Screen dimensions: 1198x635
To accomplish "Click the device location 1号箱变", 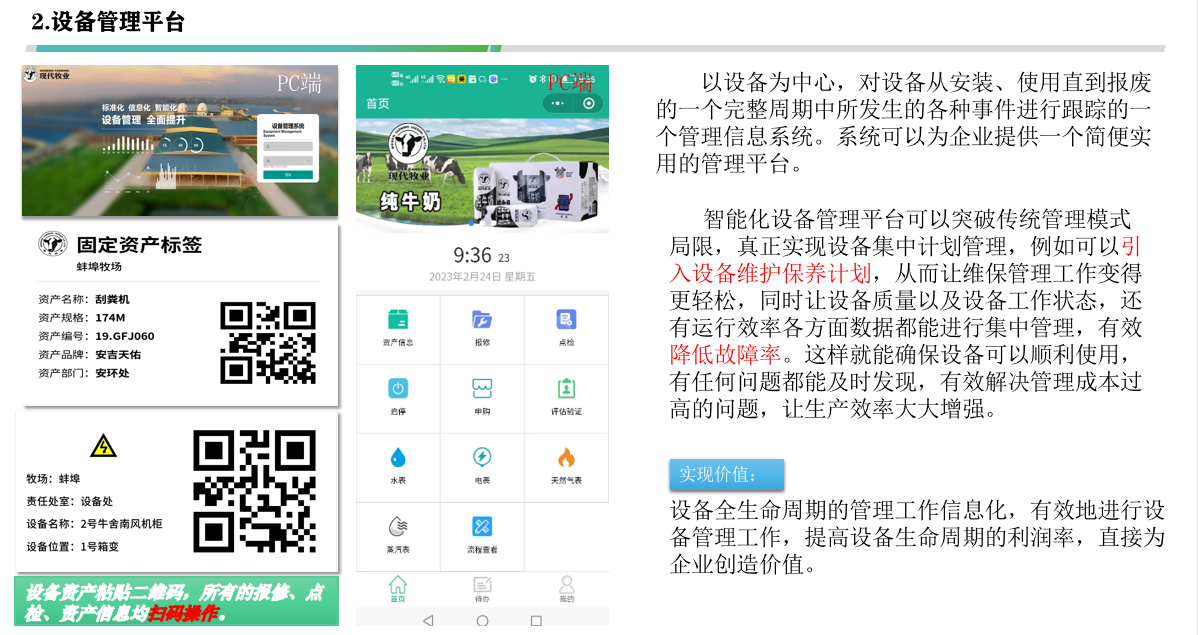I will pyautogui.click(x=99, y=546).
